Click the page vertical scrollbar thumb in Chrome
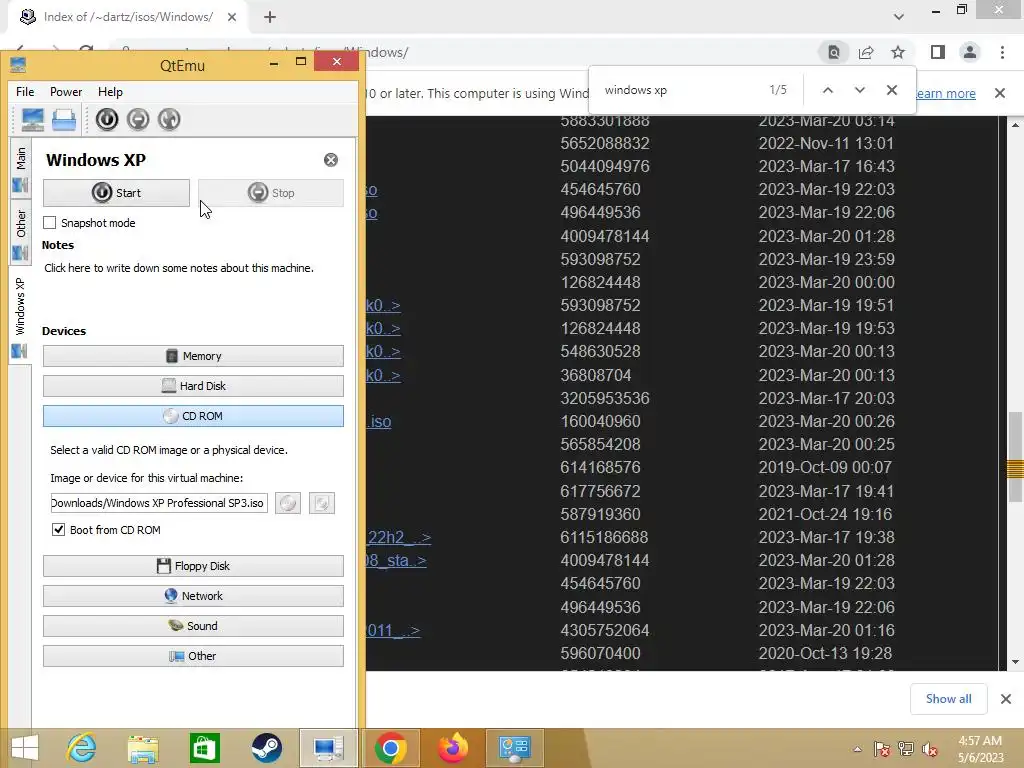 coord(1015,457)
